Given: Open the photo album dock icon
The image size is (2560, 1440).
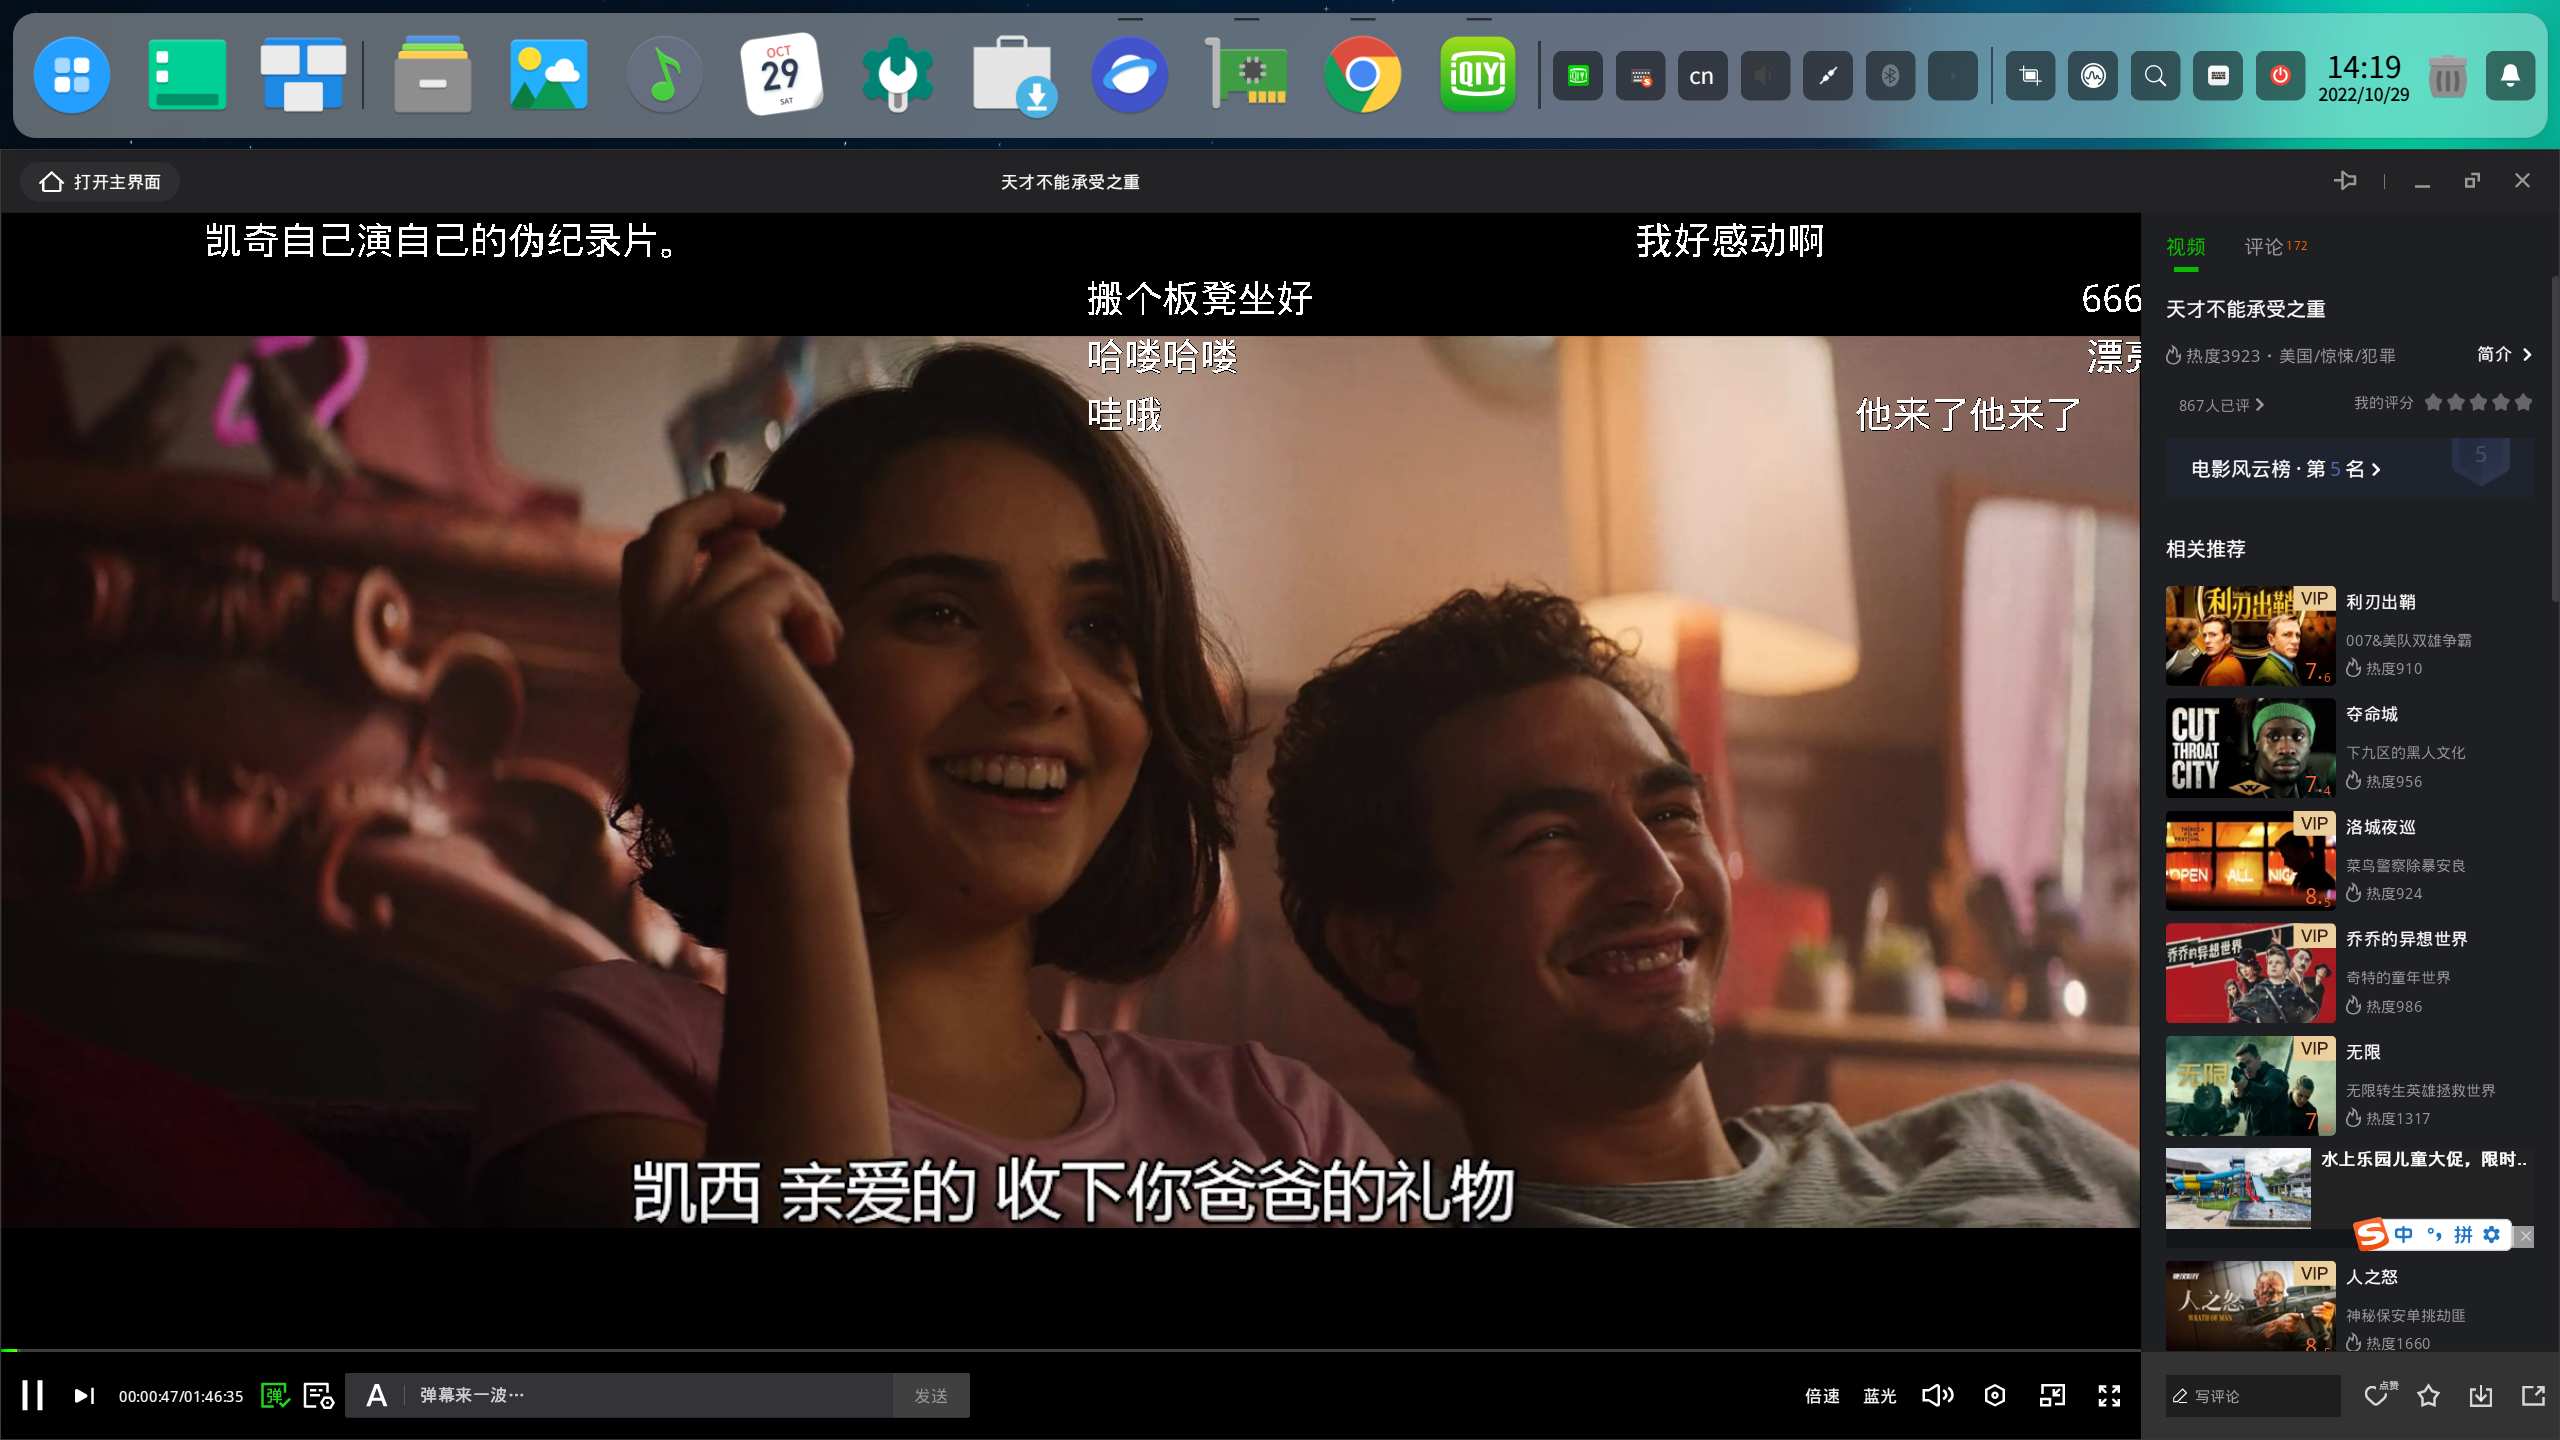Looking at the screenshot, I should [x=548, y=75].
